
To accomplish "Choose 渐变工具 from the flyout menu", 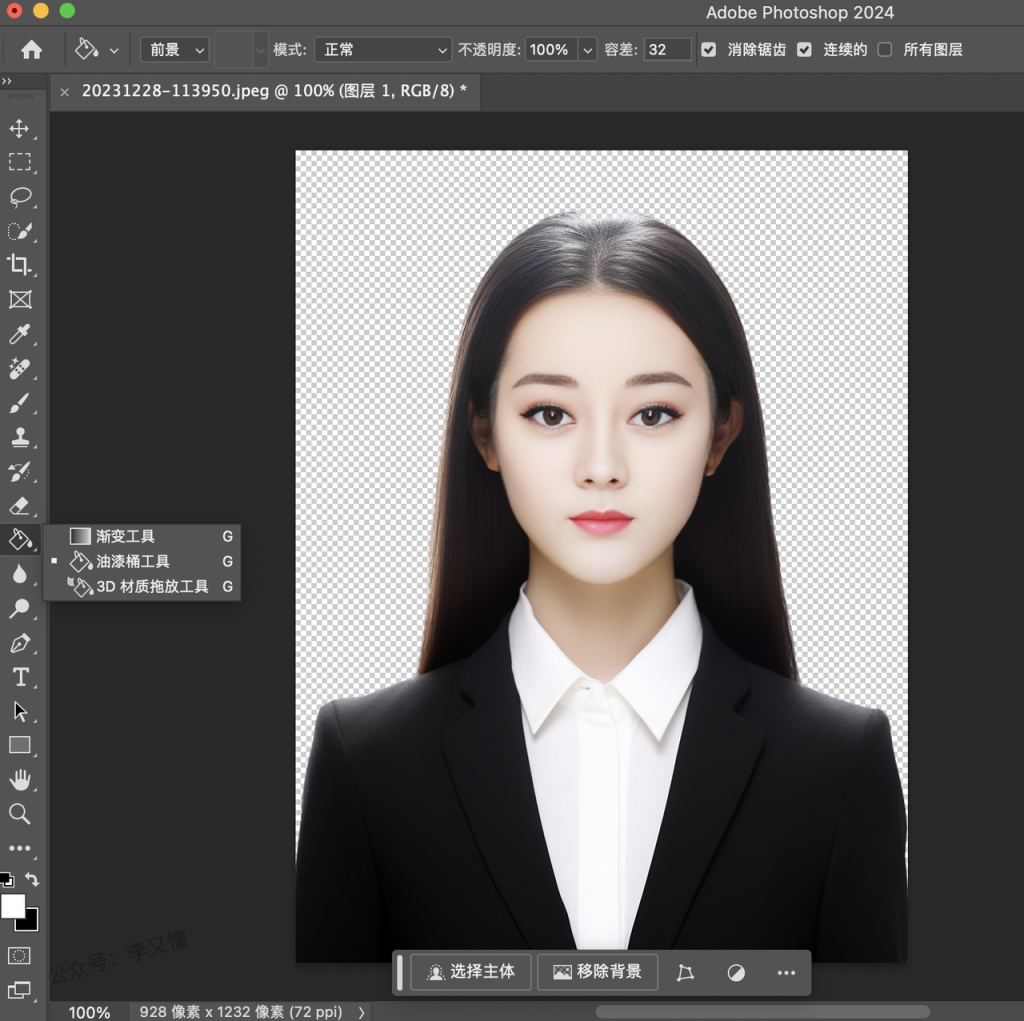I will pyautogui.click(x=126, y=536).
